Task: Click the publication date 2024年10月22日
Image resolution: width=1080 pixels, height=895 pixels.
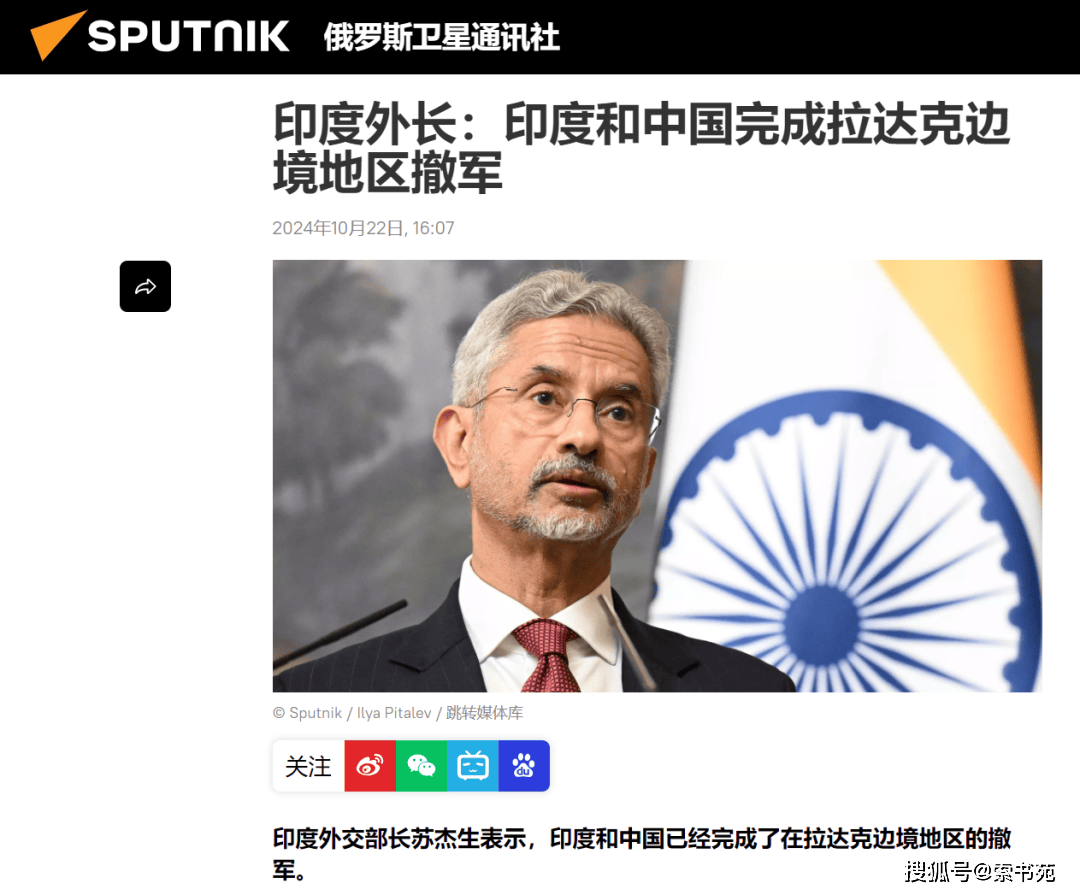Action: (x=338, y=228)
